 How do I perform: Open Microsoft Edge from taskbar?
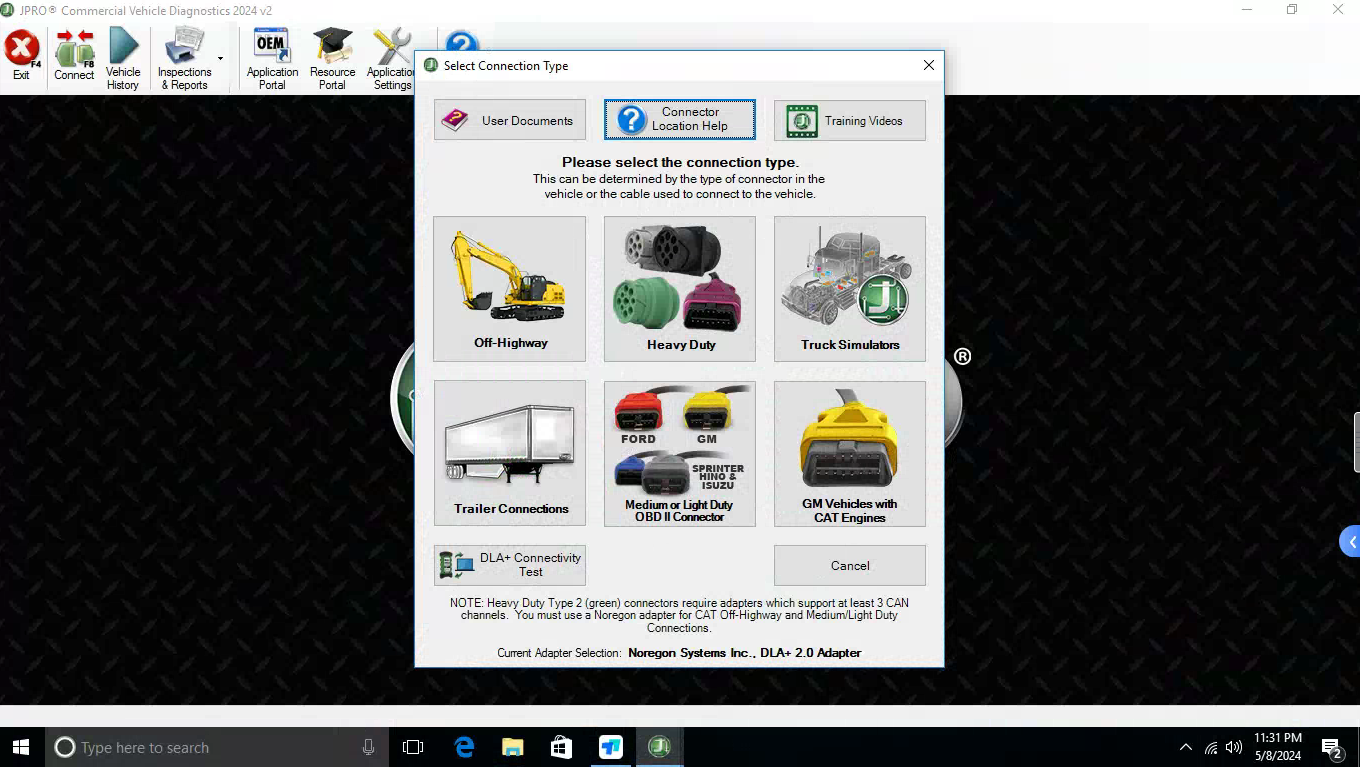coord(464,747)
